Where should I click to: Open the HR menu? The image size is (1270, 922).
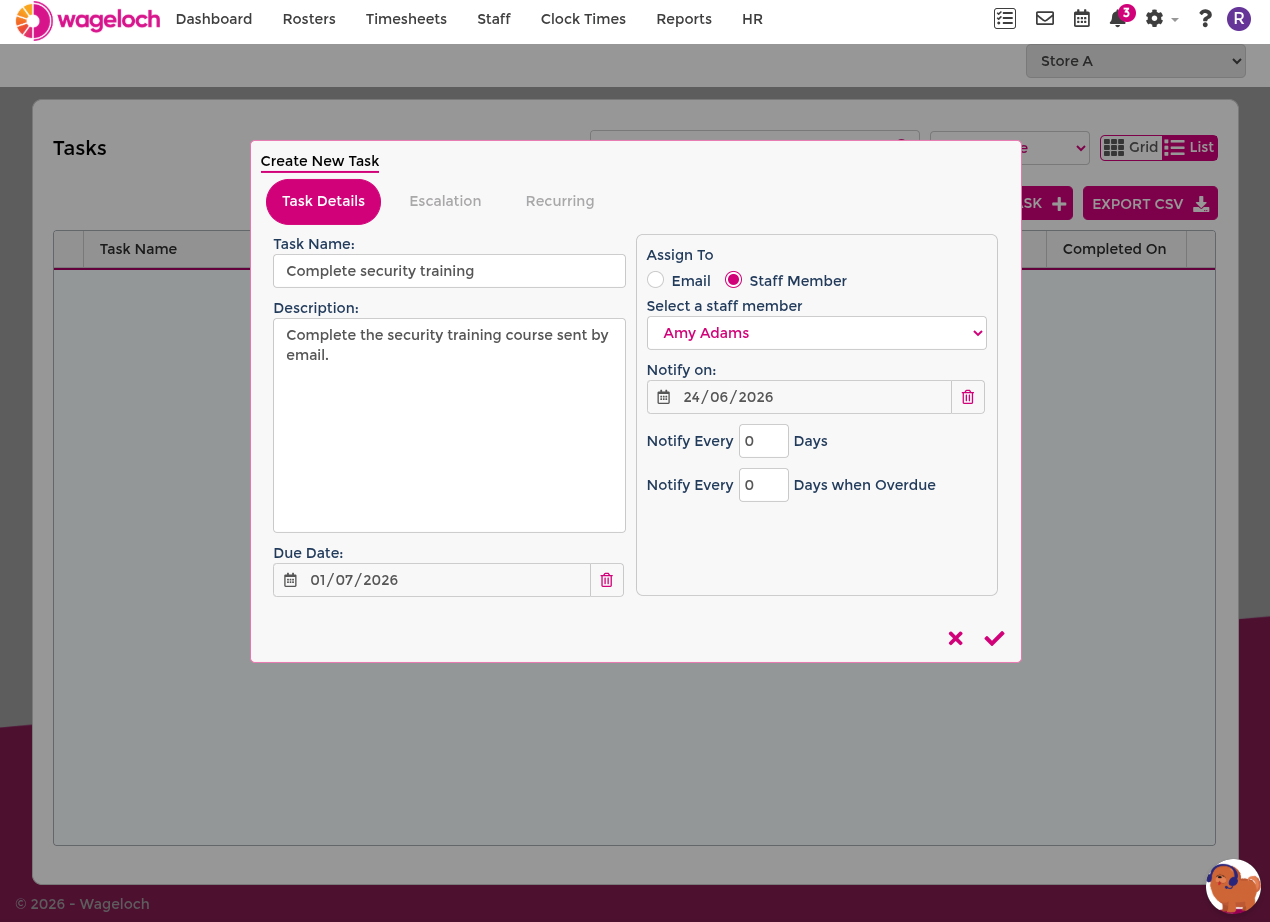coord(753,19)
